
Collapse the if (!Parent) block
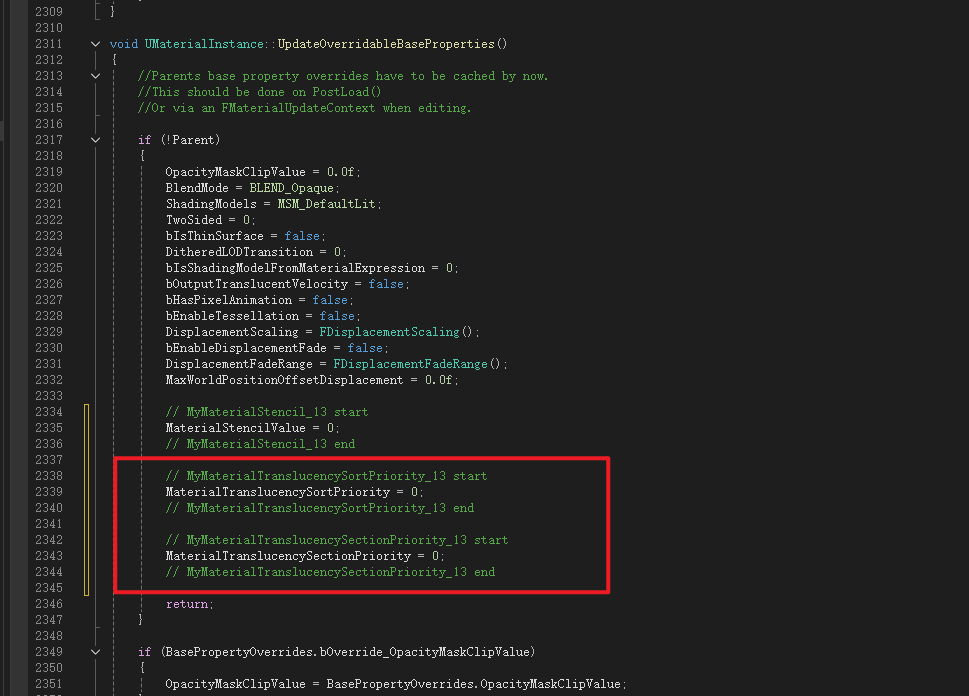coord(96,140)
